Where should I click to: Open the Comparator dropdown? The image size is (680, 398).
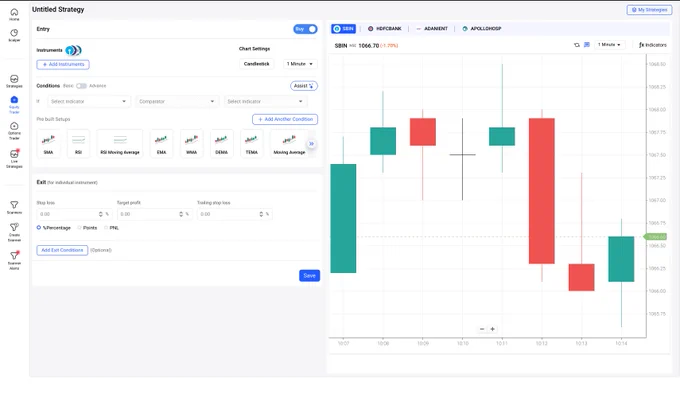coord(177,101)
